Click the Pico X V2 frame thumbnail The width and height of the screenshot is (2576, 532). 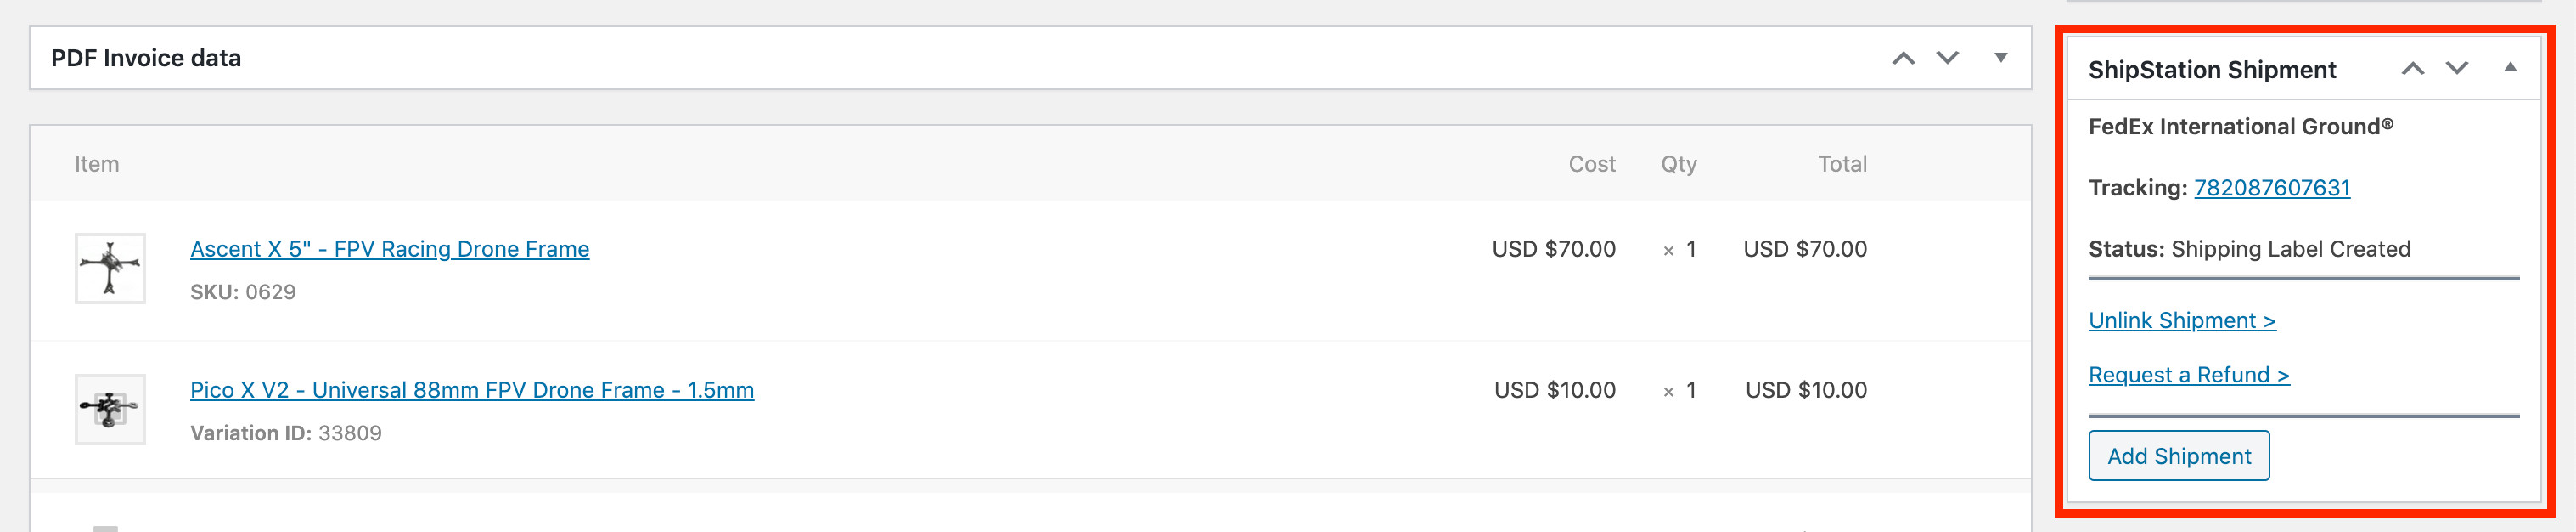pos(110,409)
